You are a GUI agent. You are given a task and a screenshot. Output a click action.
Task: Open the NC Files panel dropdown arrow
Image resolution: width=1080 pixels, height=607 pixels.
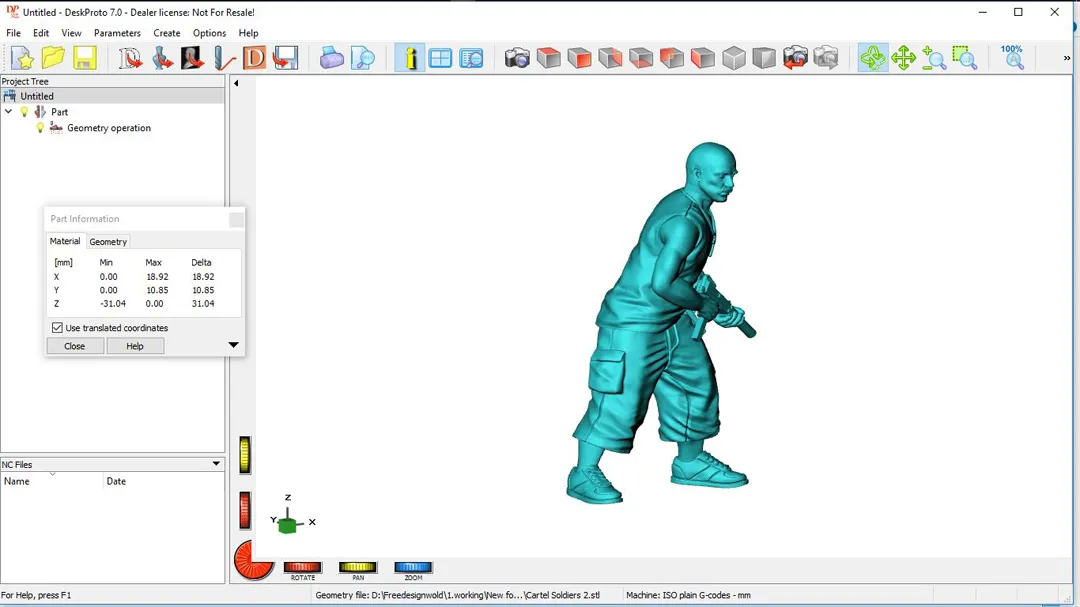(216, 464)
